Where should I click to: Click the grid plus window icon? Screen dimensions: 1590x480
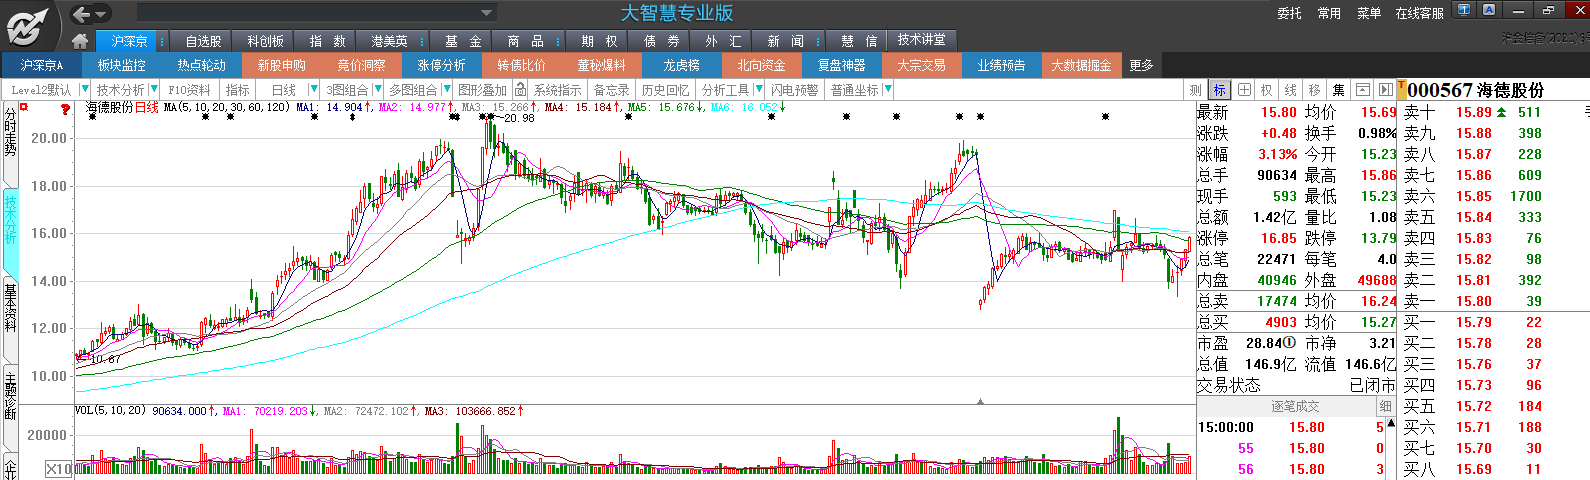click(x=1243, y=90)
